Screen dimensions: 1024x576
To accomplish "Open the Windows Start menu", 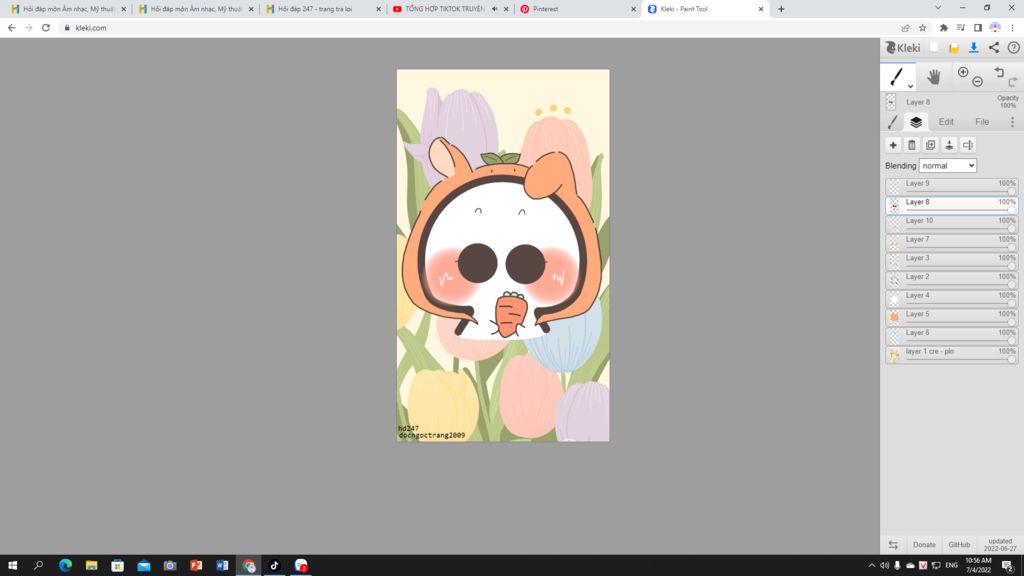I will (12, 566).
